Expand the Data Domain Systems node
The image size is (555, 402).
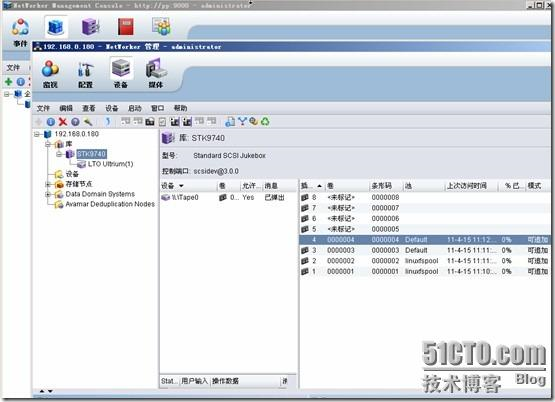(x=48, y=194)
